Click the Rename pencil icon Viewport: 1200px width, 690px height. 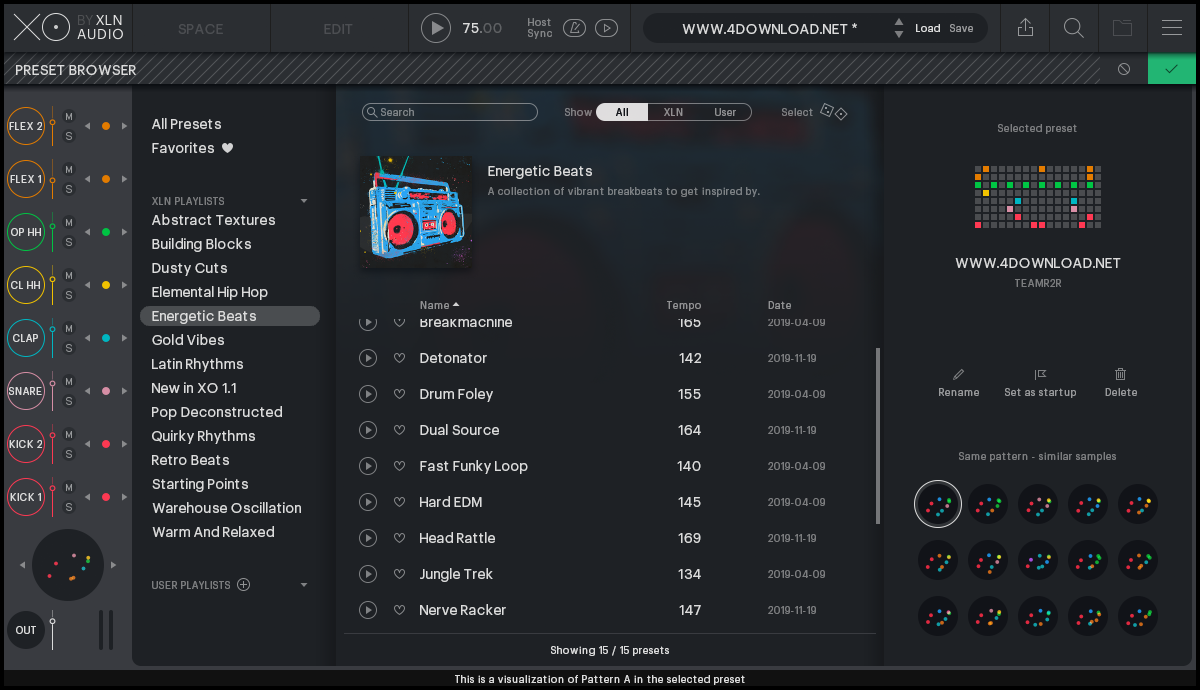(959, 374)
